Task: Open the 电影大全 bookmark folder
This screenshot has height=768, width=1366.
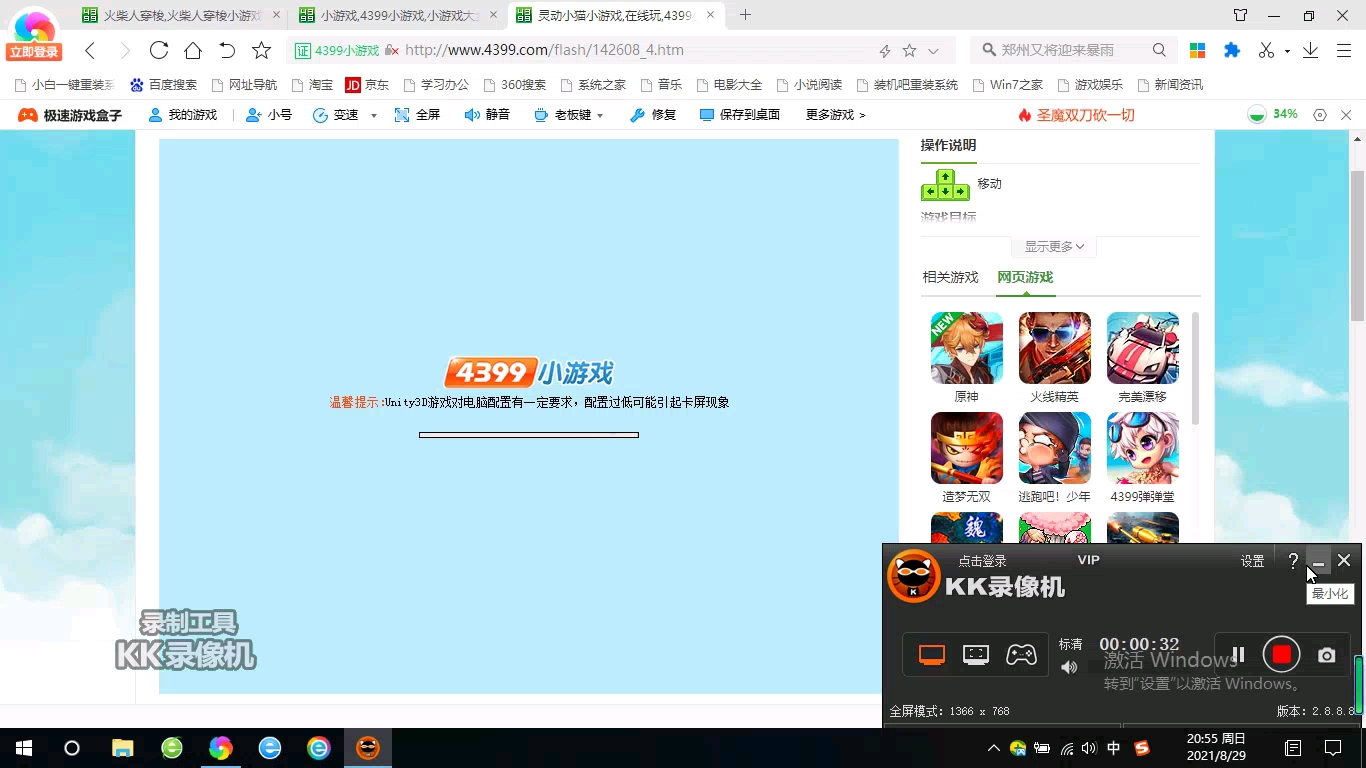Action: point(729,85)
